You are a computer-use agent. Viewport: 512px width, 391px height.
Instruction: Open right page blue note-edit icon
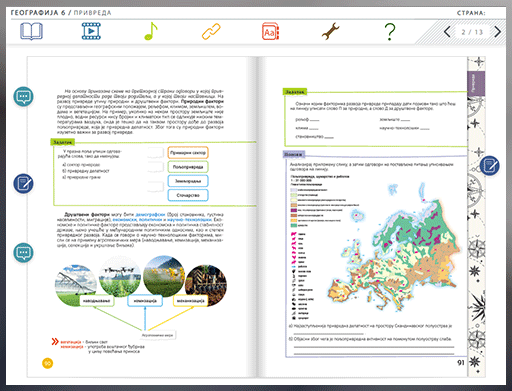point(490,165)
